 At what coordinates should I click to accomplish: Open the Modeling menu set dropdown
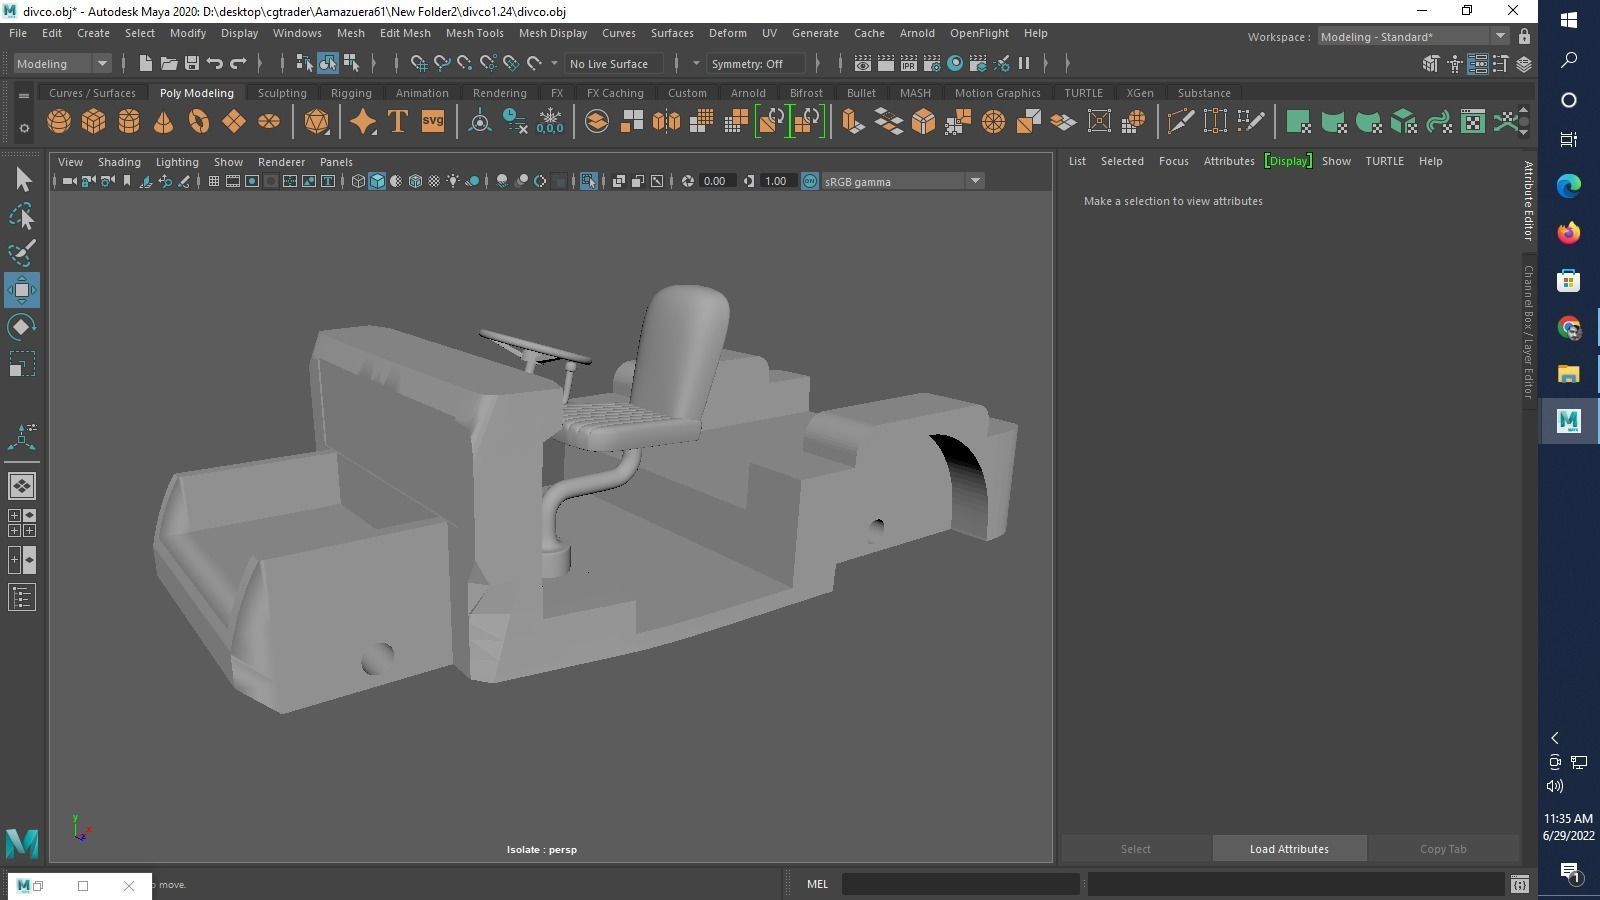62,63
